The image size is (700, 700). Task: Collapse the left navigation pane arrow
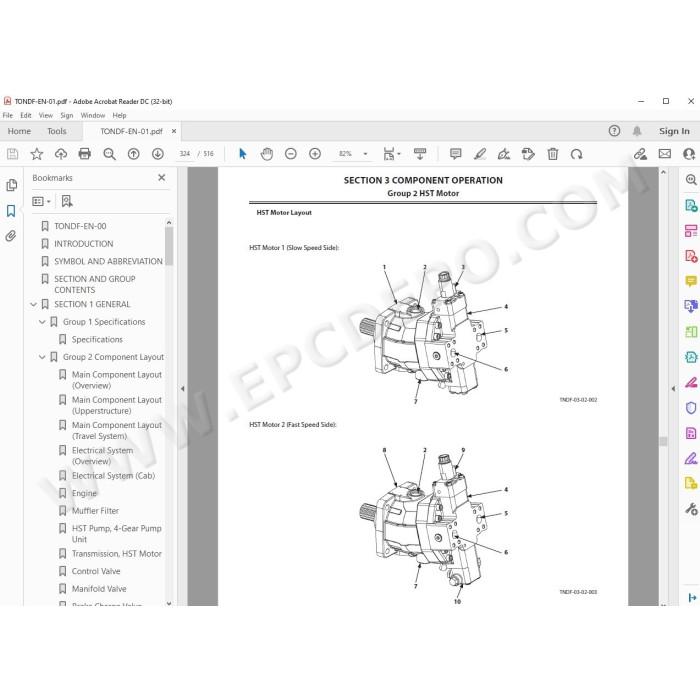click(183, 389)
